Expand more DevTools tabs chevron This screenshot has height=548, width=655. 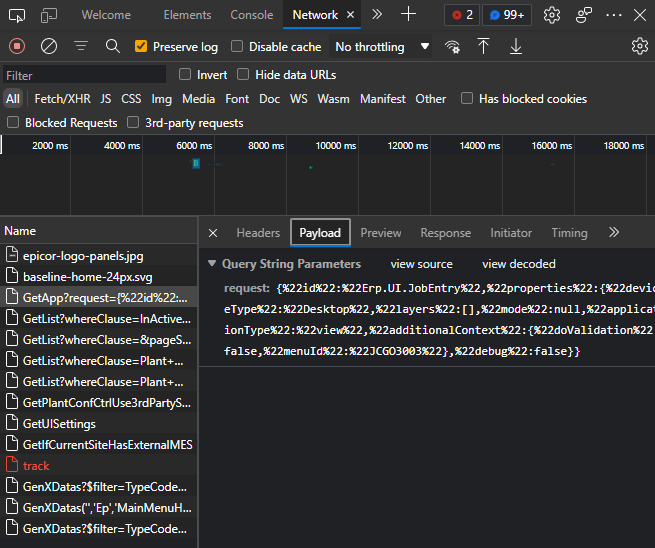(x=376, y=15)
